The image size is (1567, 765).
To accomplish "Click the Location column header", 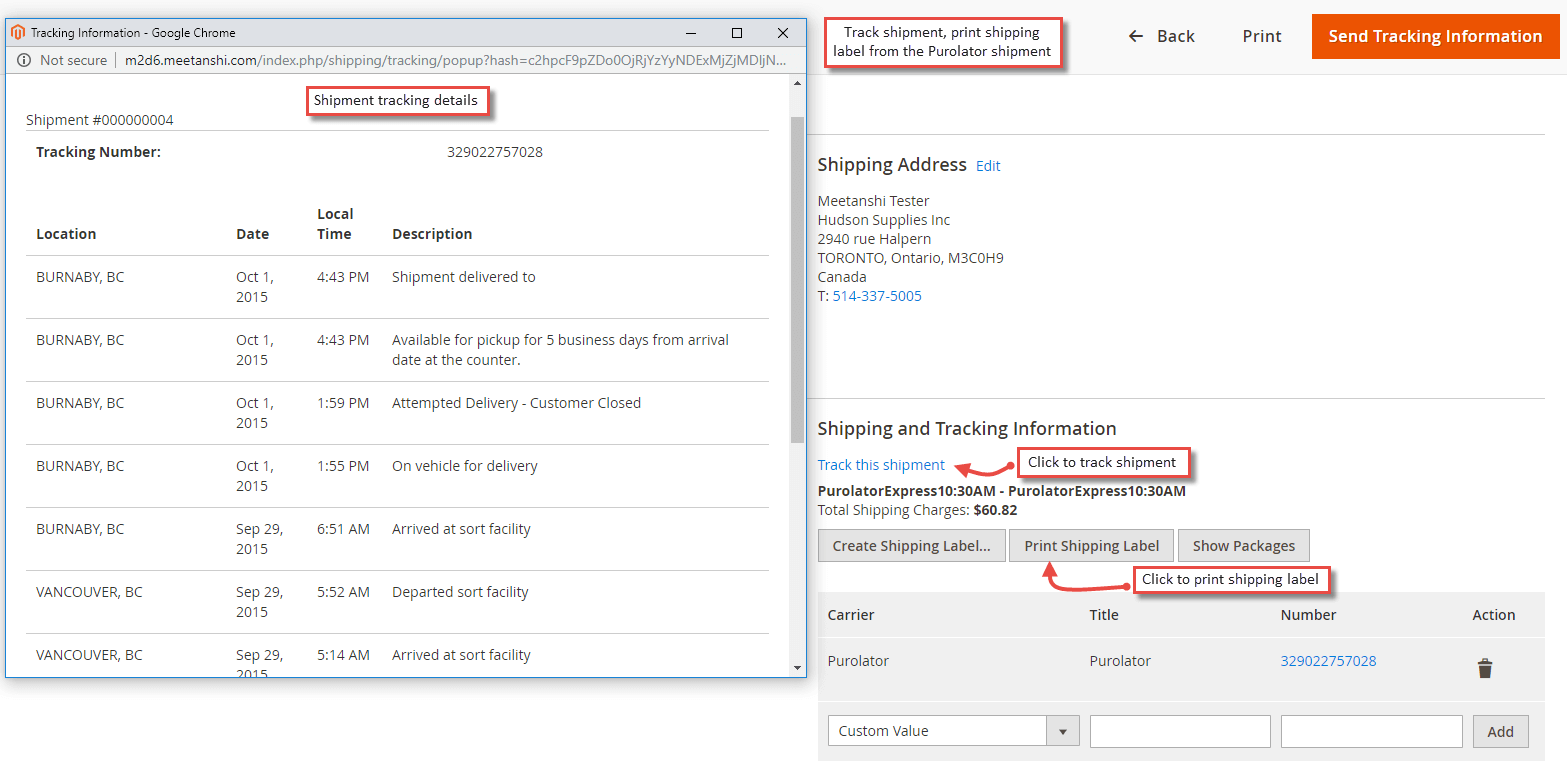I will 66,234.
